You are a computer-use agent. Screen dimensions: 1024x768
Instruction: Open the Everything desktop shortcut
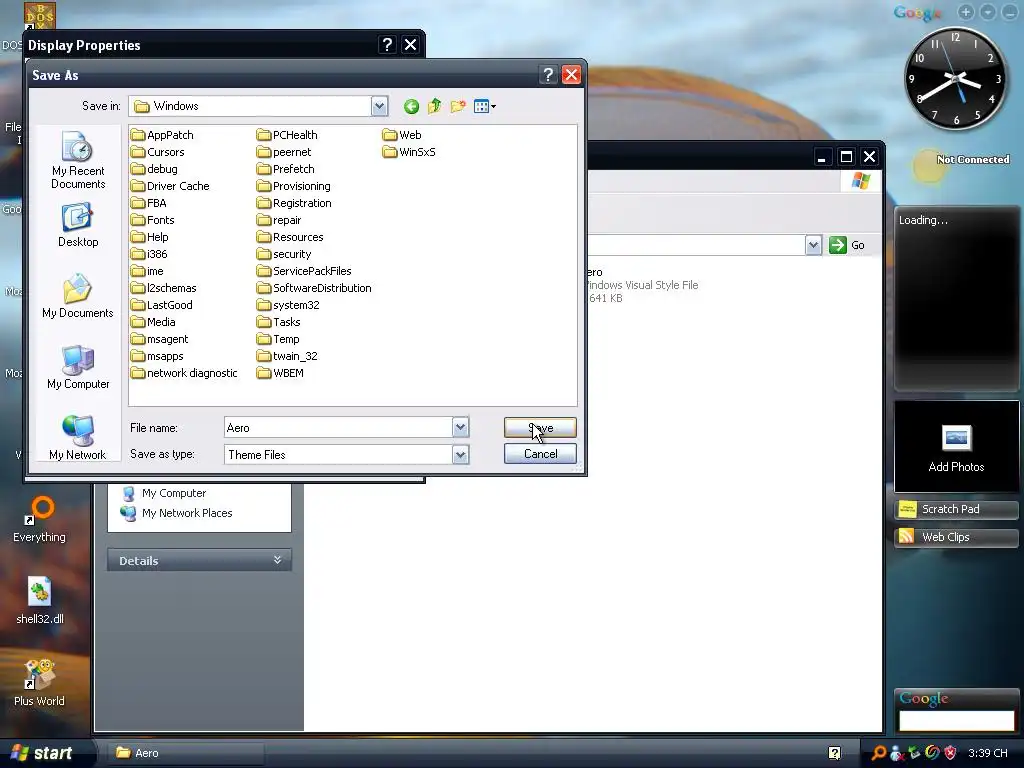[39, 520]
